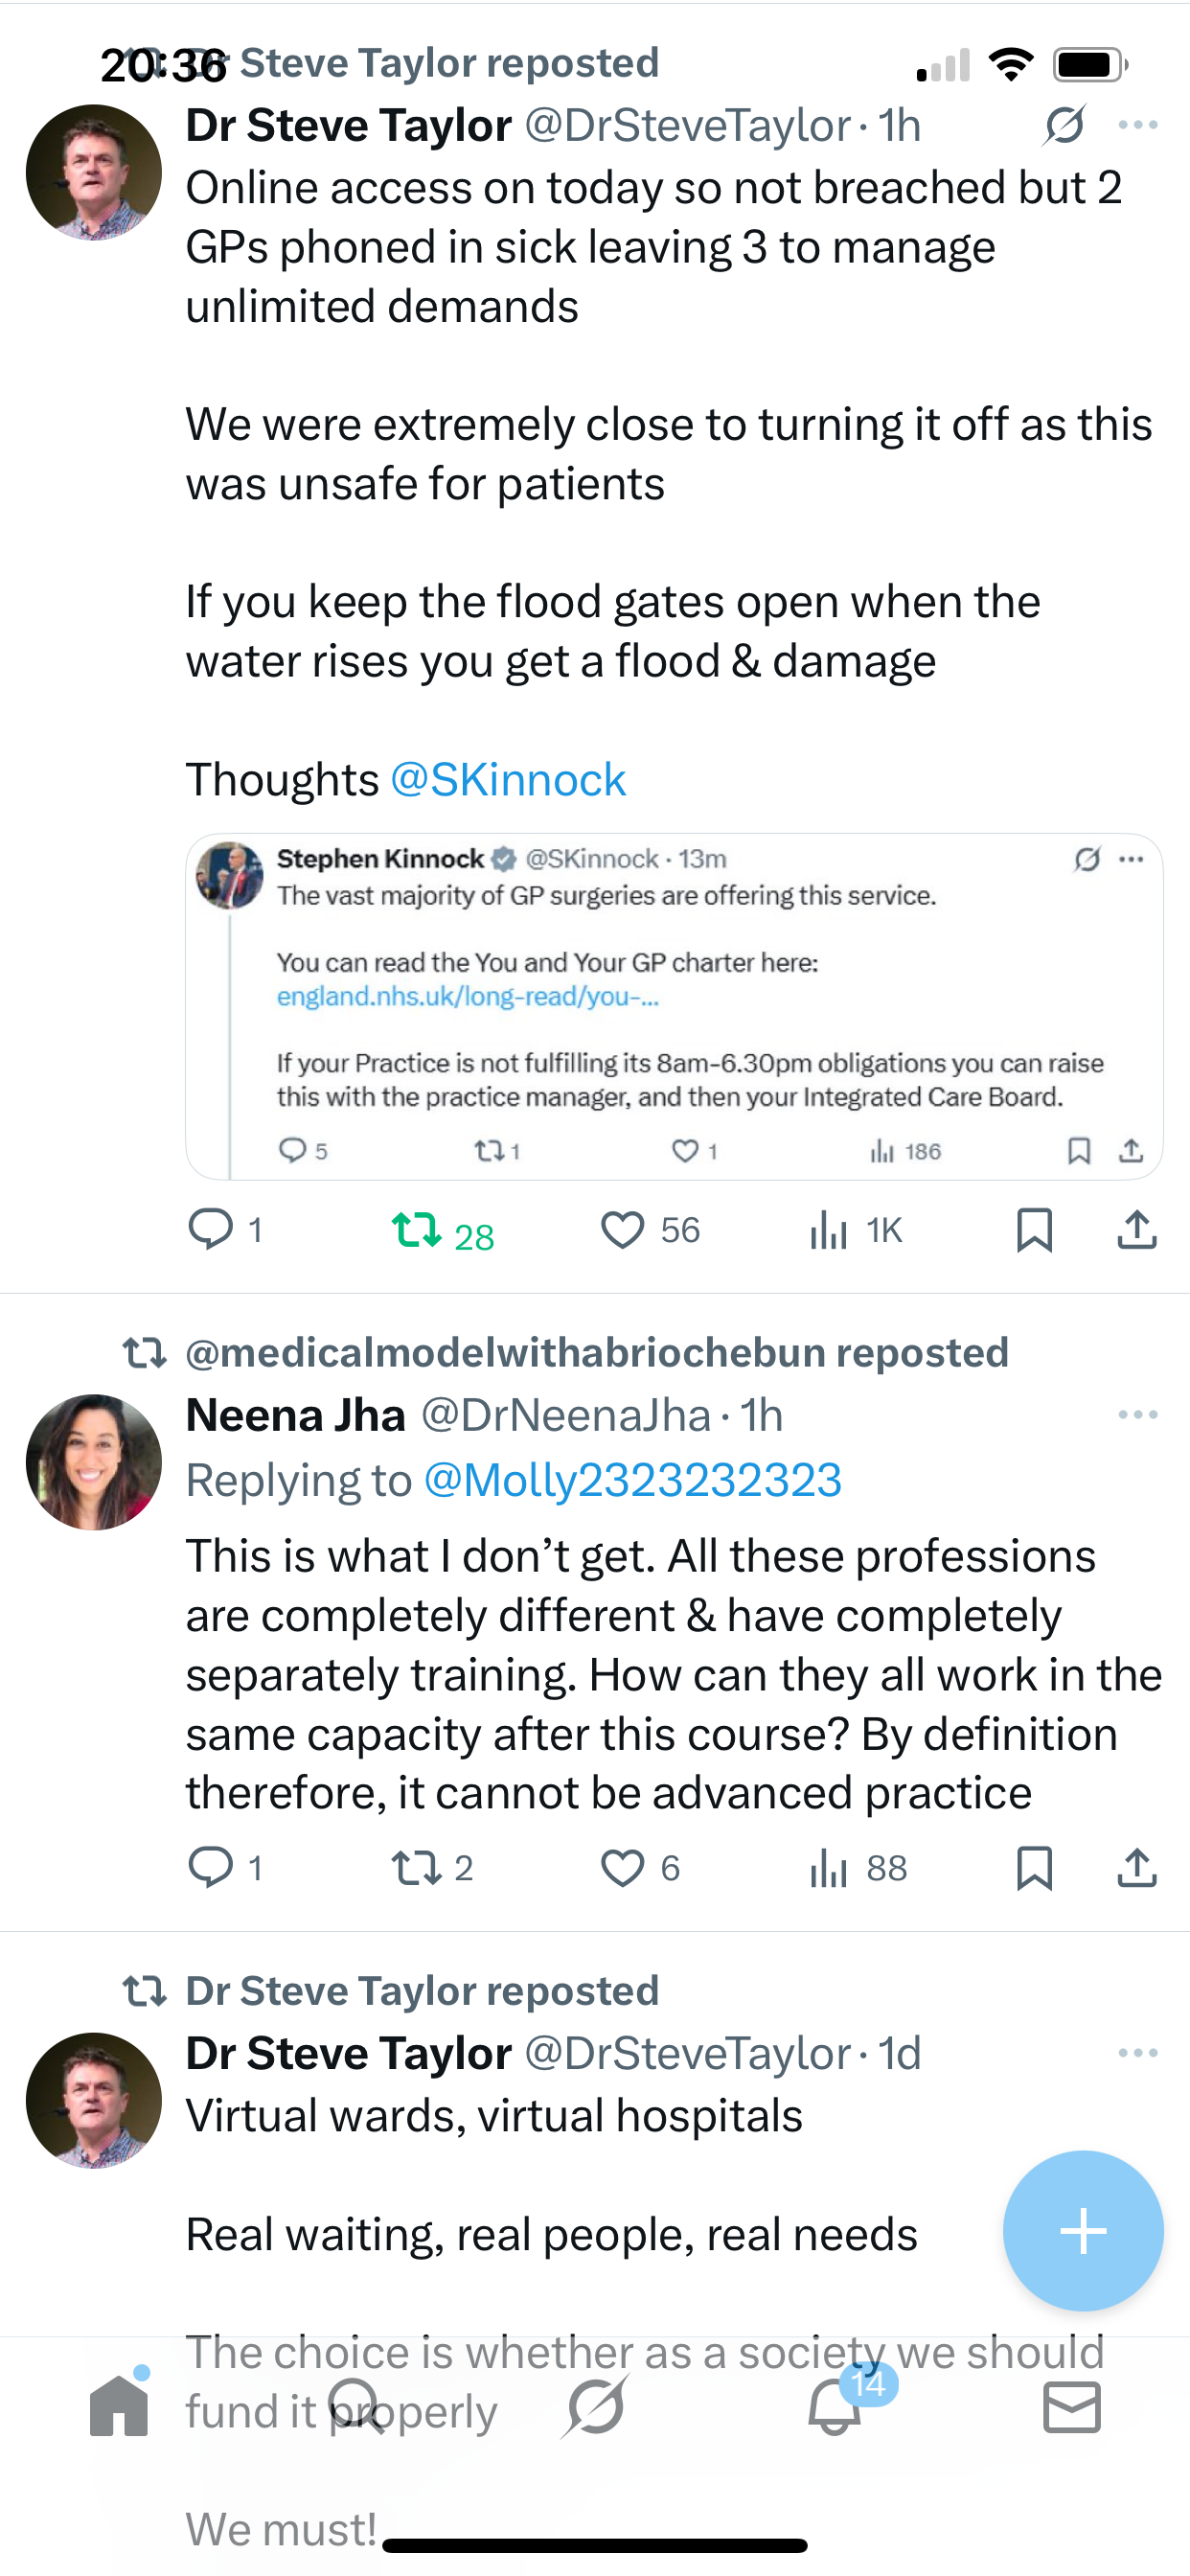Screen dimensions: 1190x2576
Task: Share the Online access GP post
Action: pyautogui.click(x=1137, y=1230)
